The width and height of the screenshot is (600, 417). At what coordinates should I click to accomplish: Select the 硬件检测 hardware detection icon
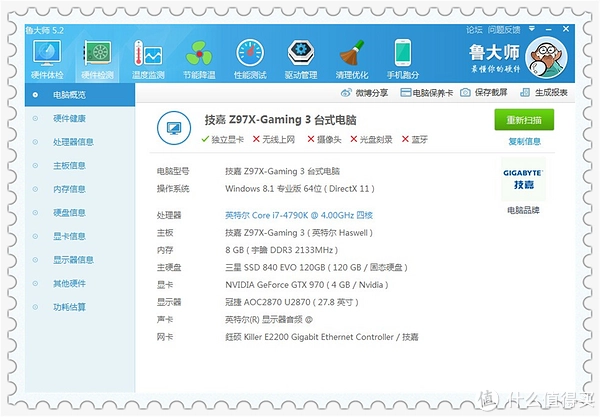tap(98, 59)
